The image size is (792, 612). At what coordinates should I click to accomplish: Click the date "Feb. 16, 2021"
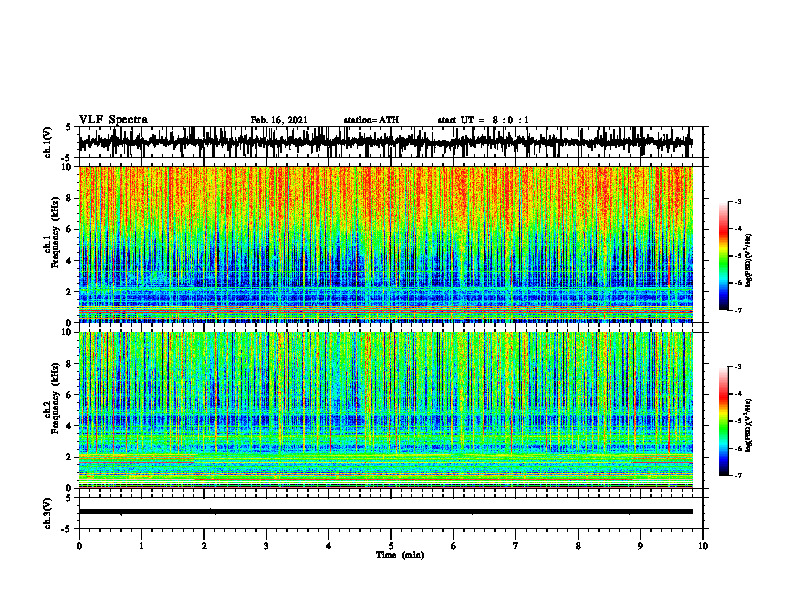point(279,120)
